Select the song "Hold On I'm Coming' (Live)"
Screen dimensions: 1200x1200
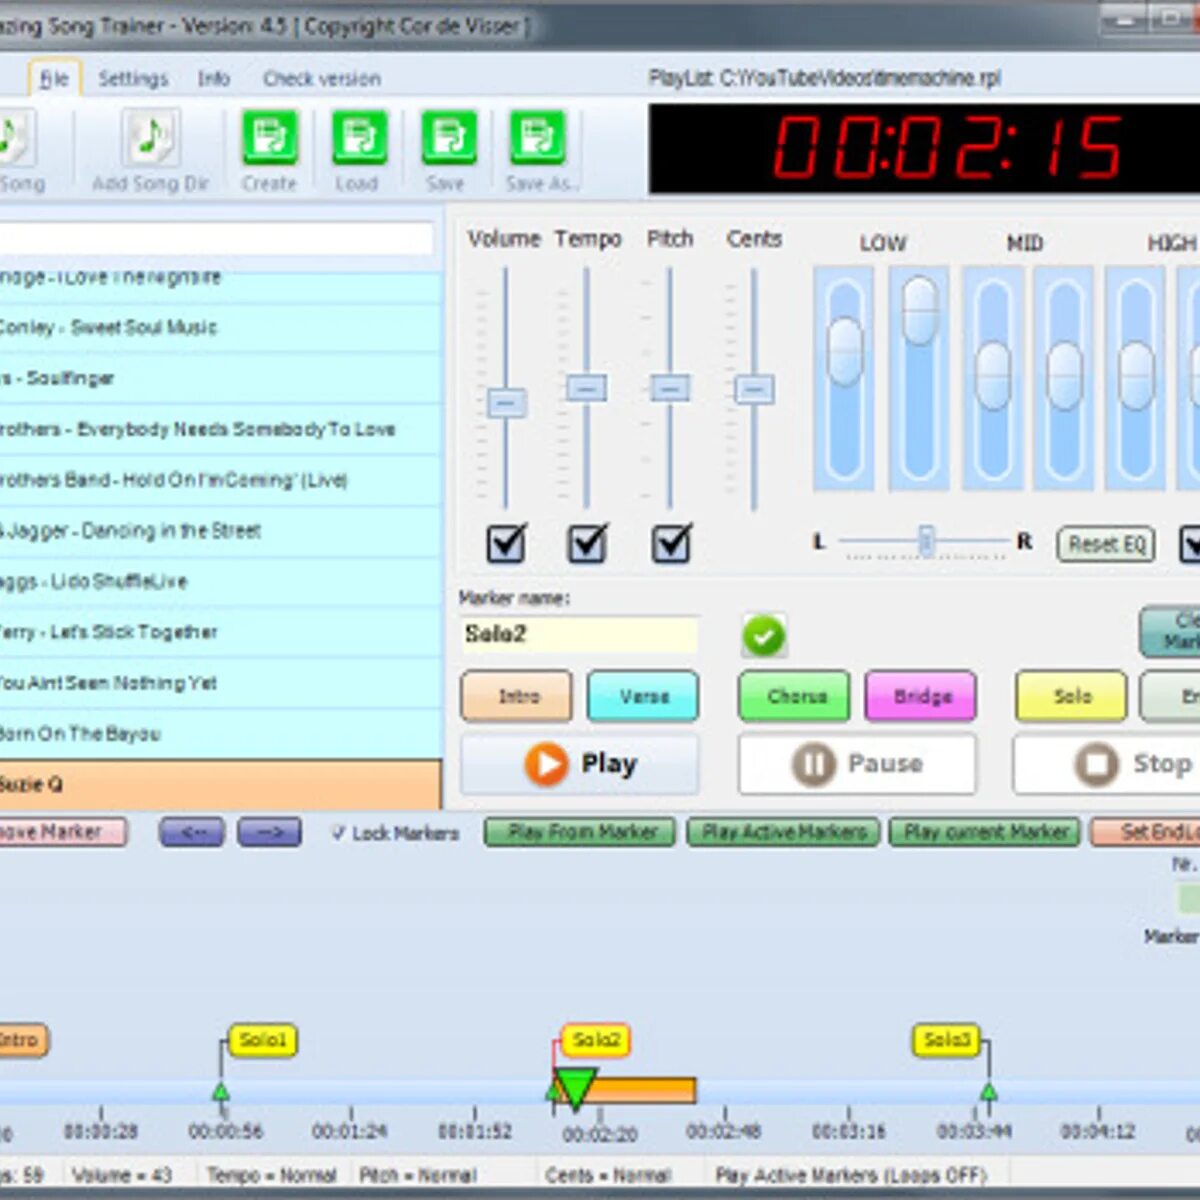(220, 481)
